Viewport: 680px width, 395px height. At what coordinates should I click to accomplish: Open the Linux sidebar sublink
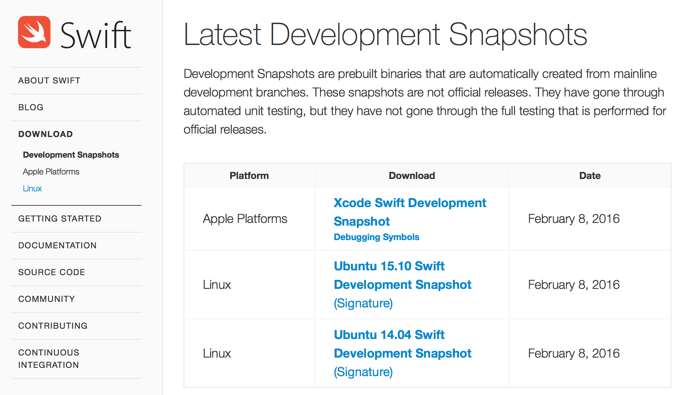click(33, 189)
